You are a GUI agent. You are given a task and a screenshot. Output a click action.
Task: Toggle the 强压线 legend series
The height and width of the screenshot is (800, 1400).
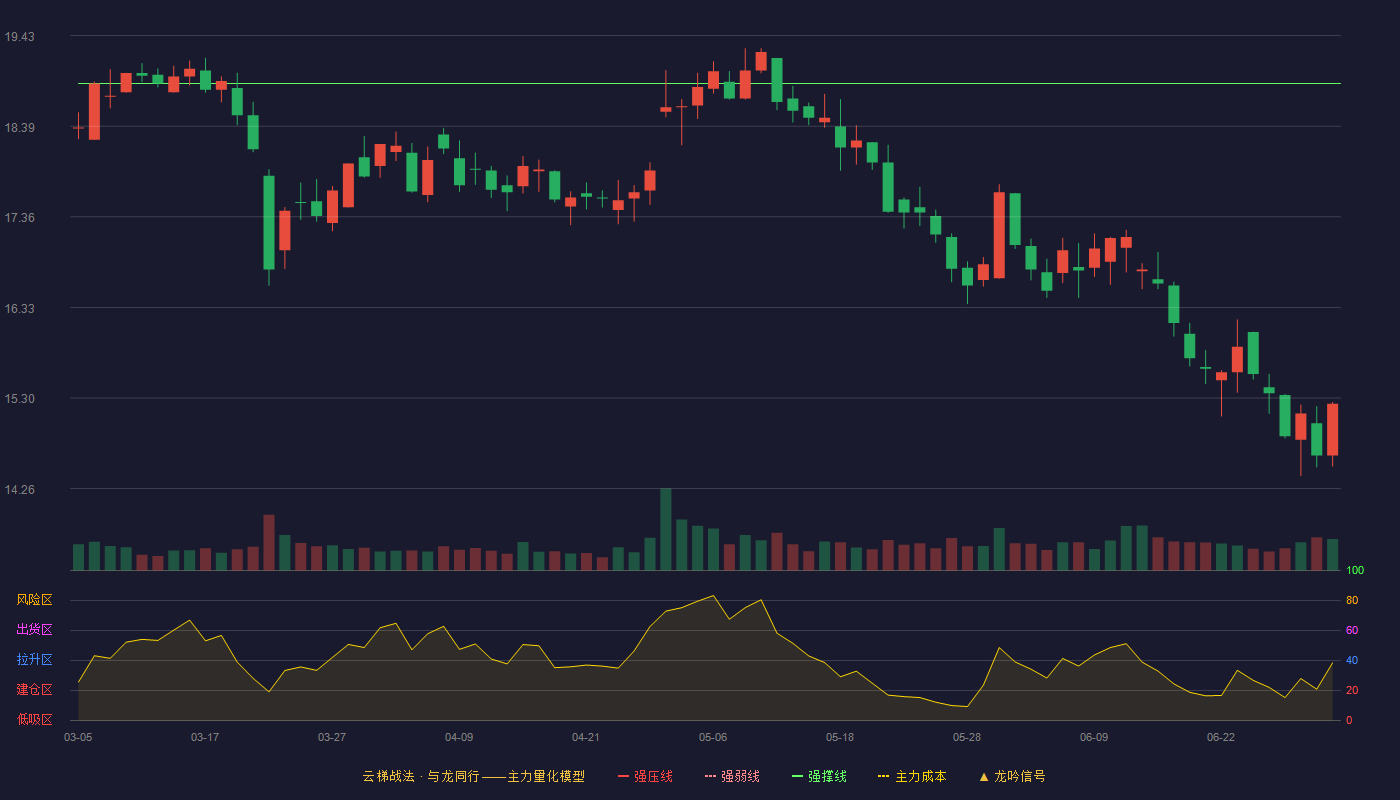645,776
